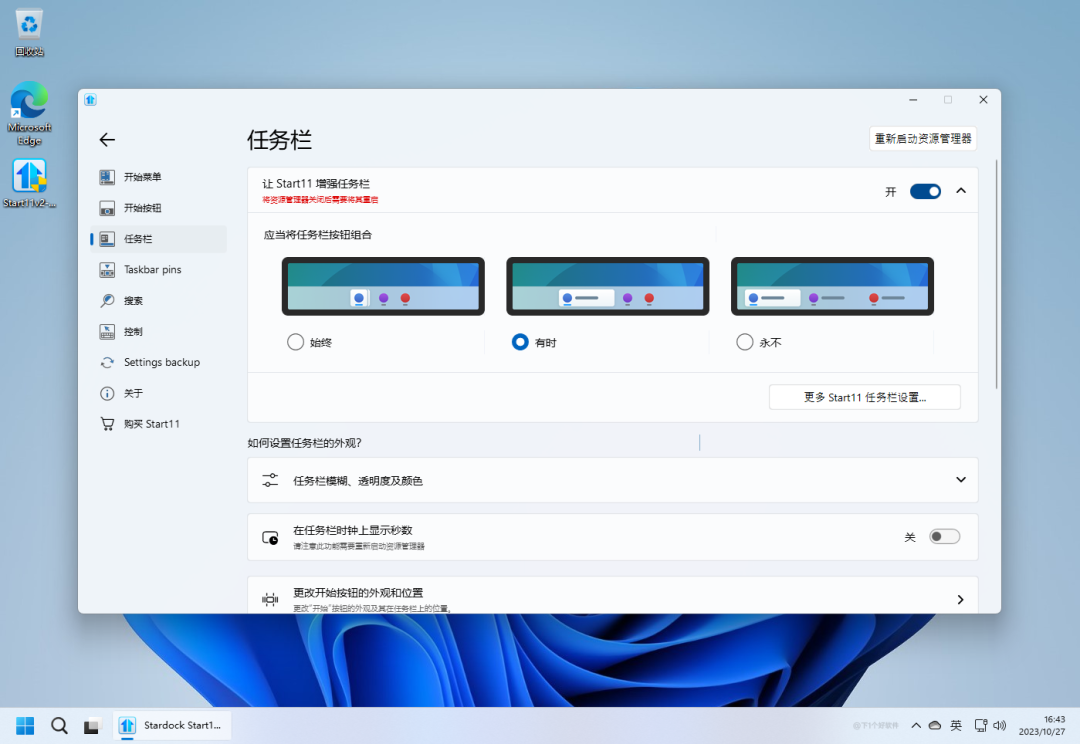The image size is (1080, 744).
Task: Open the 关于 page
Action: pos(158,393)
